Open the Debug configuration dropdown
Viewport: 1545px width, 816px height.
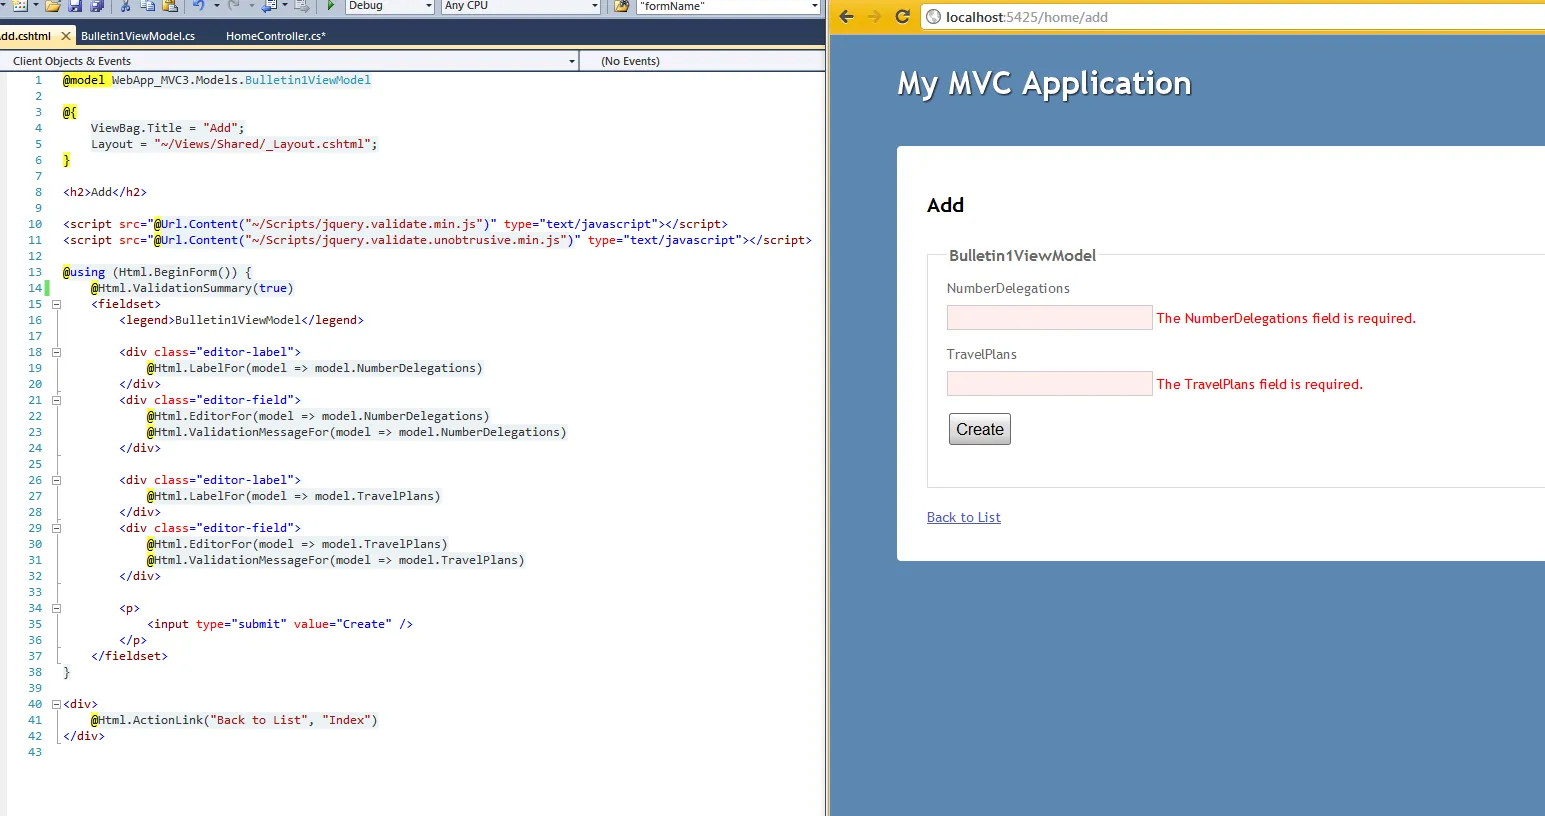(x=390, y=6)
